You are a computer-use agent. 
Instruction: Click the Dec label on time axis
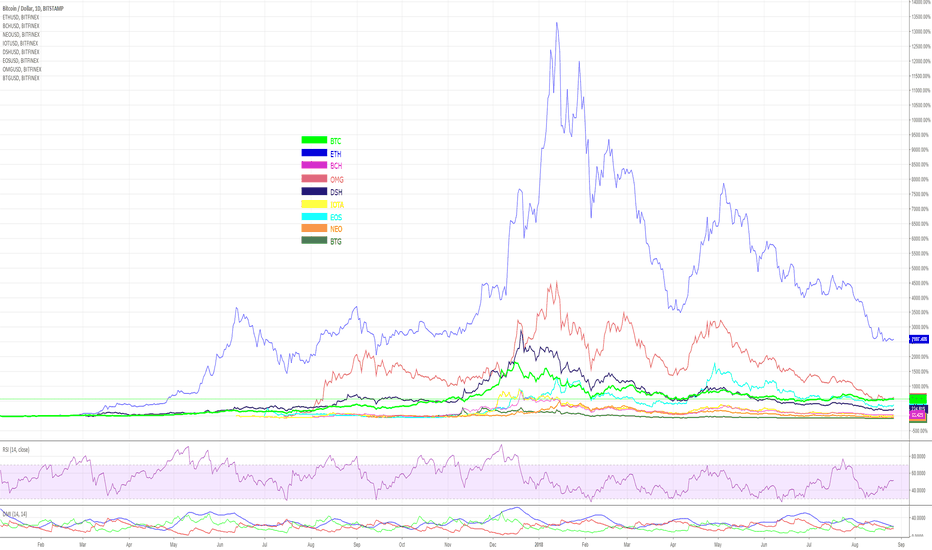pyautogui.click(x=493, y=545)
